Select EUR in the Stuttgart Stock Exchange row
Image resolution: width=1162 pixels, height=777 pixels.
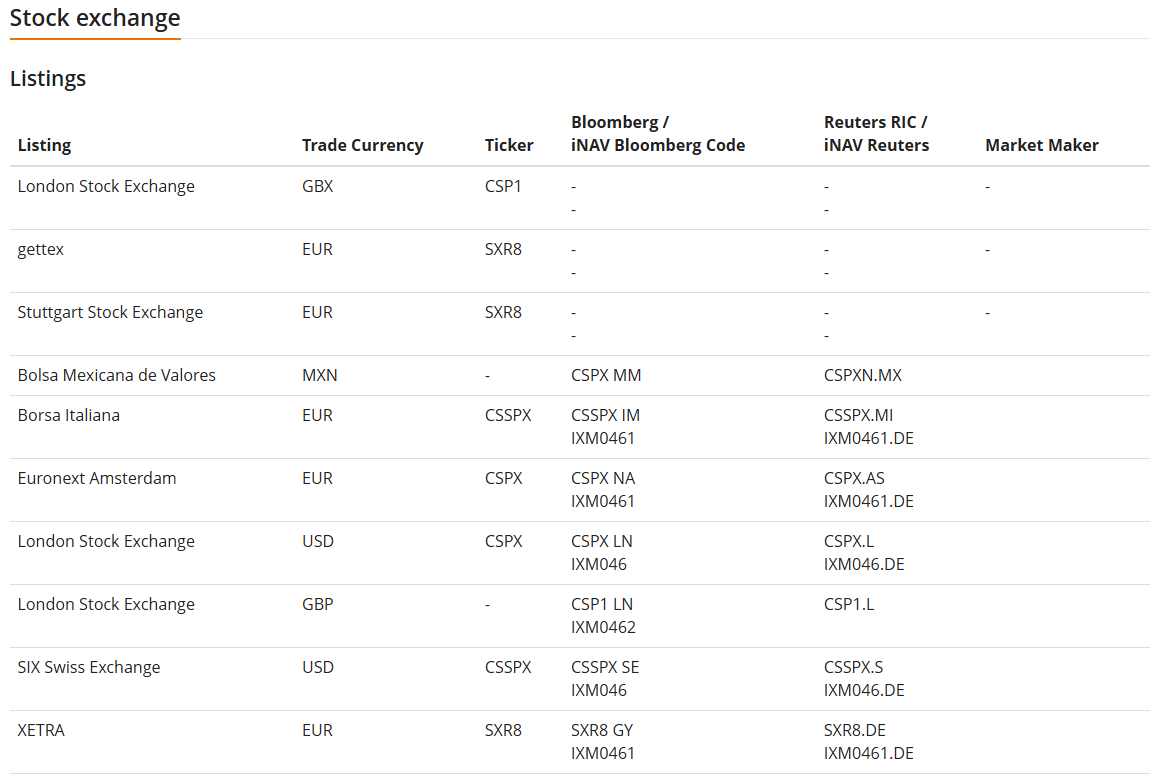tap(317, 312)
